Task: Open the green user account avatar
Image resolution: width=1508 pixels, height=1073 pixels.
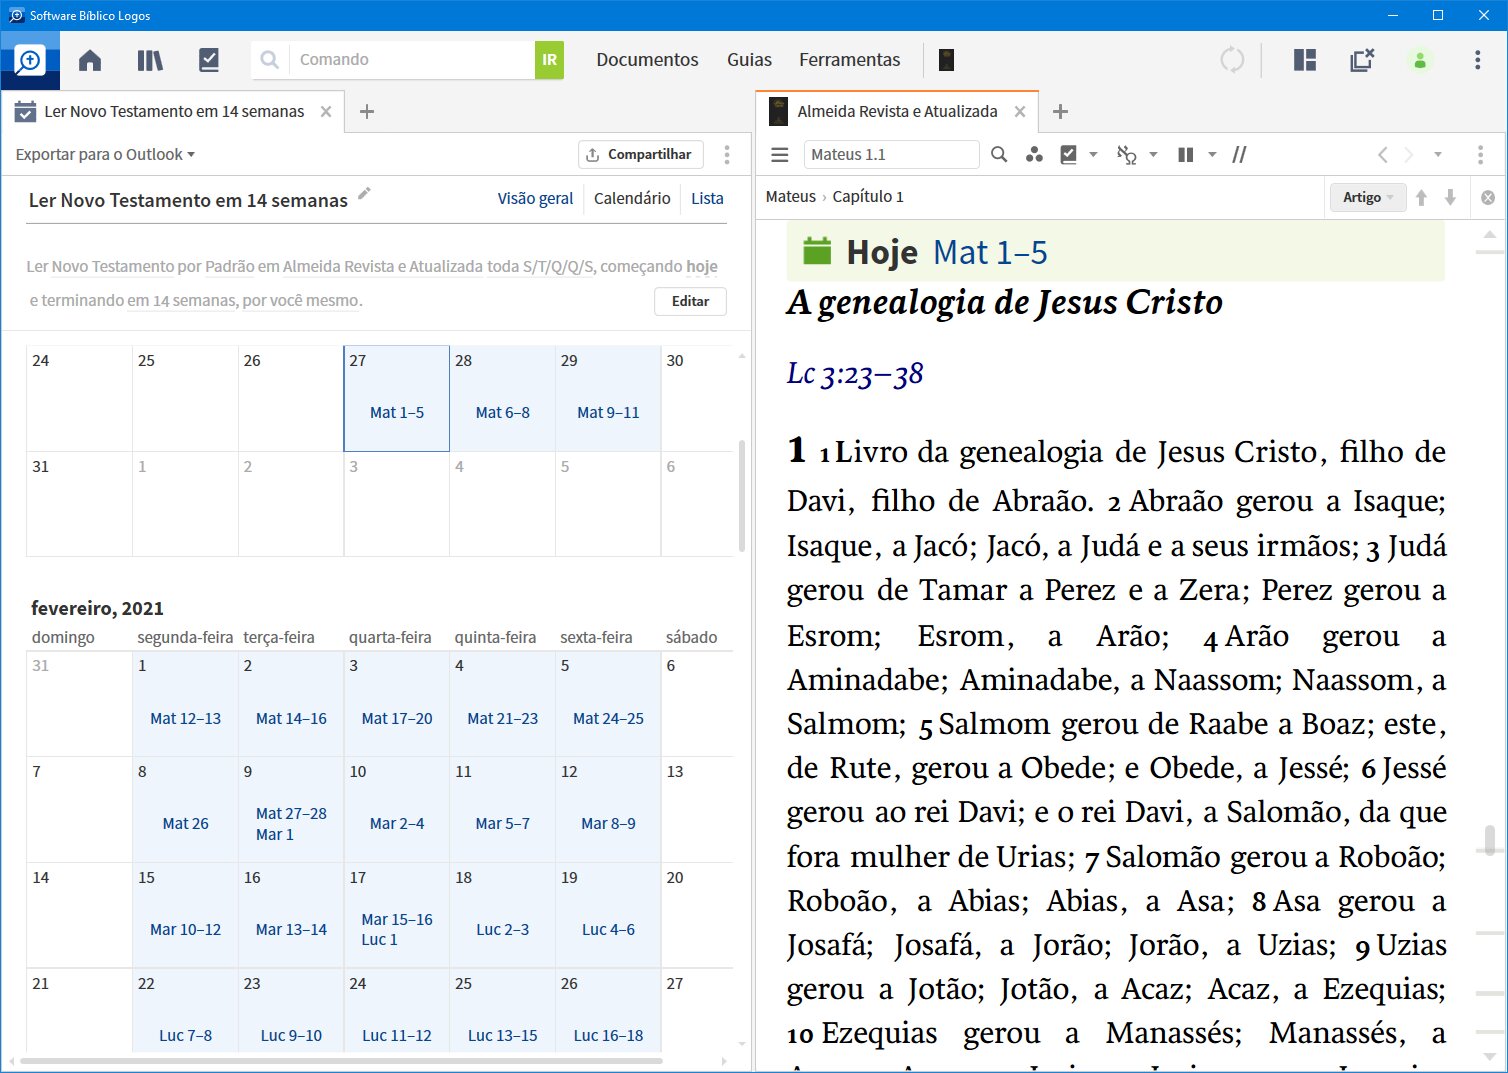Action: tap(1420, 60)
